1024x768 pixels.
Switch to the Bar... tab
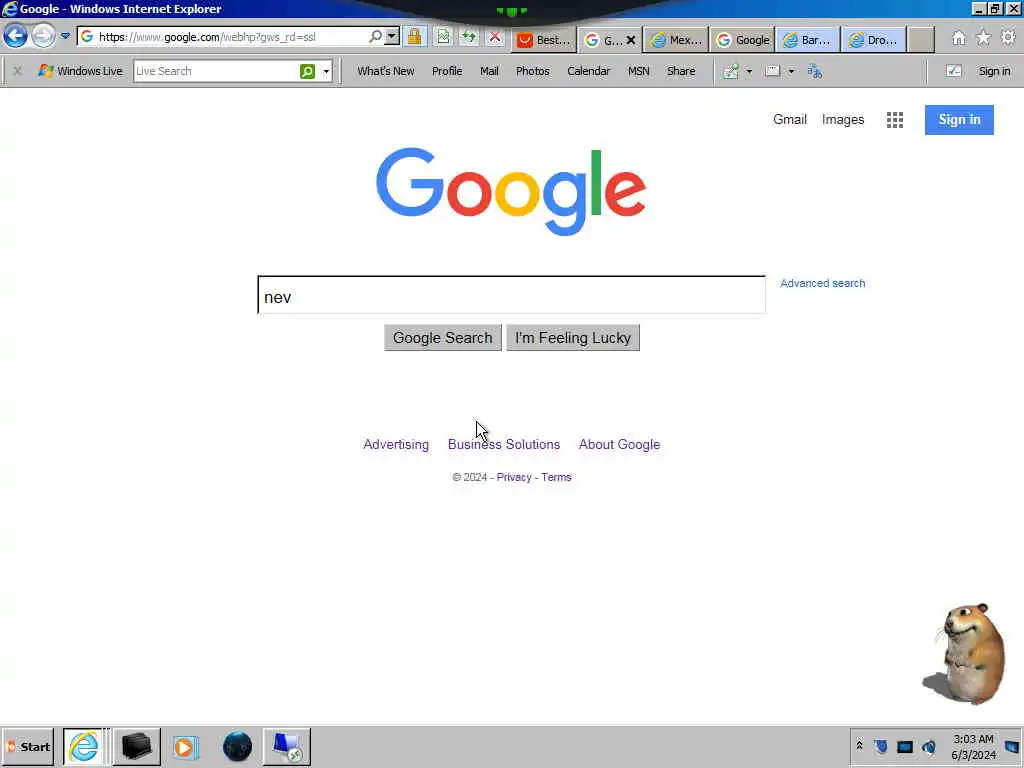pyautogui.click(x=808, y=40)
